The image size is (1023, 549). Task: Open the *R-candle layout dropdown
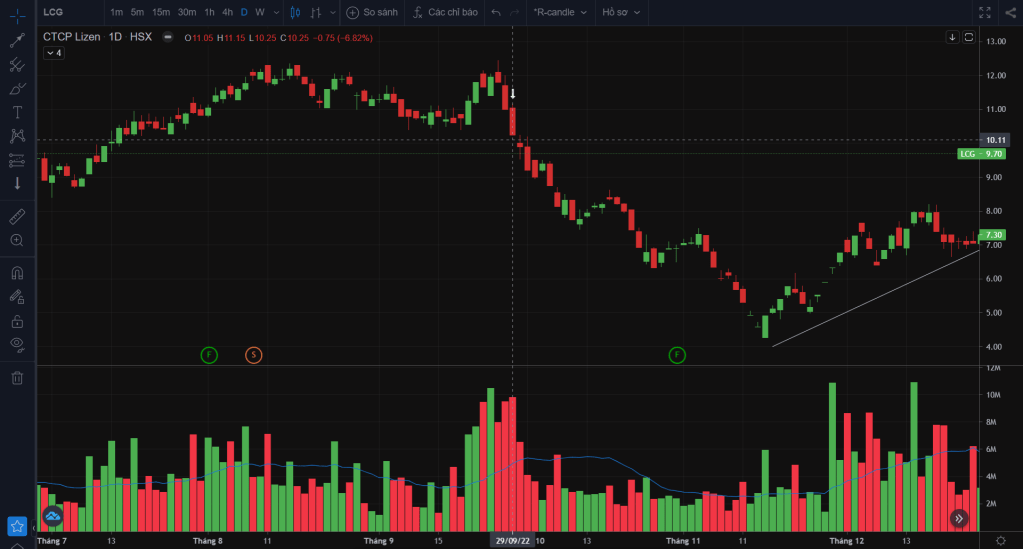tap(560, 12)
